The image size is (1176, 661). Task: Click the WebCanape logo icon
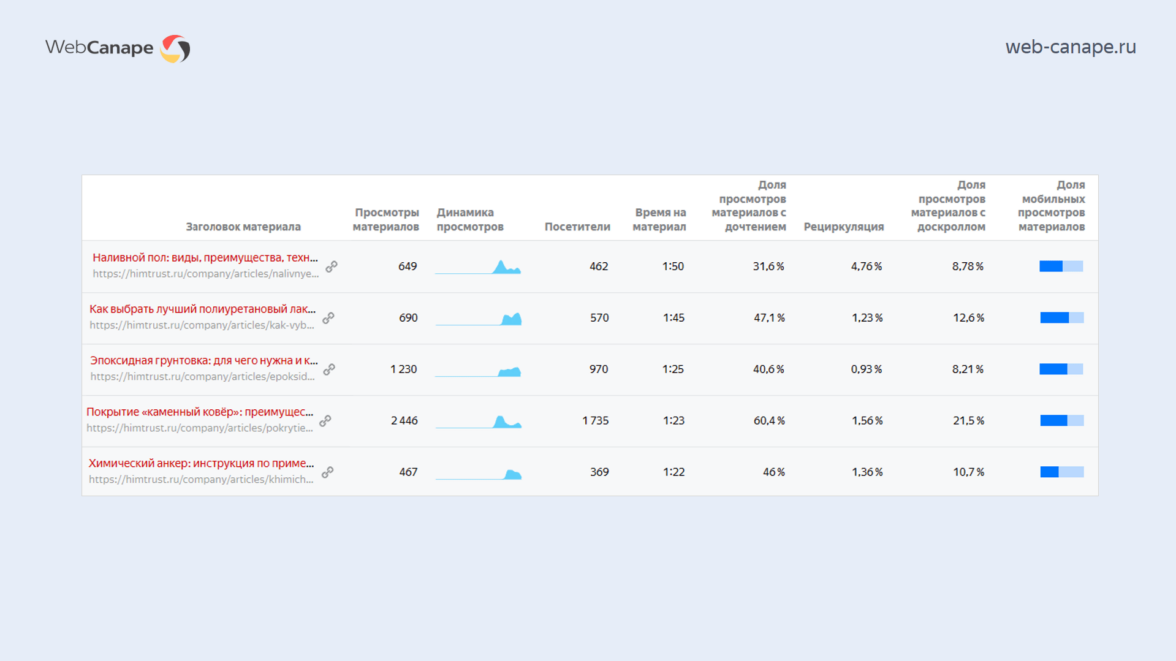pos(175,48)
